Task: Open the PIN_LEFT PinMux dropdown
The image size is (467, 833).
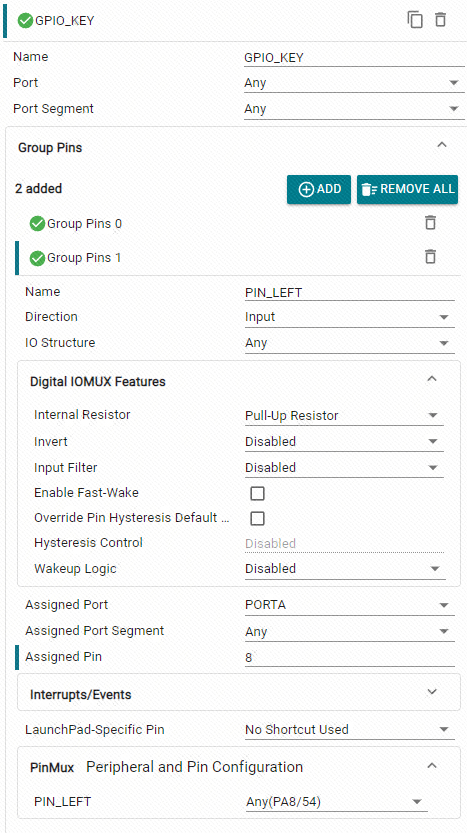Action: pyautogui.click(x=336, y=802)
